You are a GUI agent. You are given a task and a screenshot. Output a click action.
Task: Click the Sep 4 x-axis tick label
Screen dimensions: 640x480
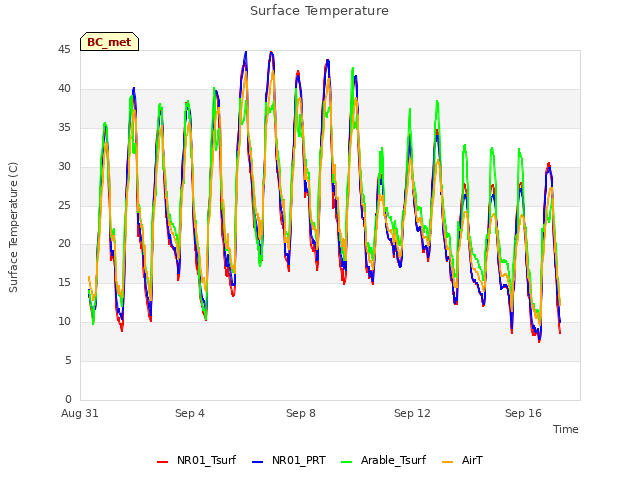[x=190, y=413]
